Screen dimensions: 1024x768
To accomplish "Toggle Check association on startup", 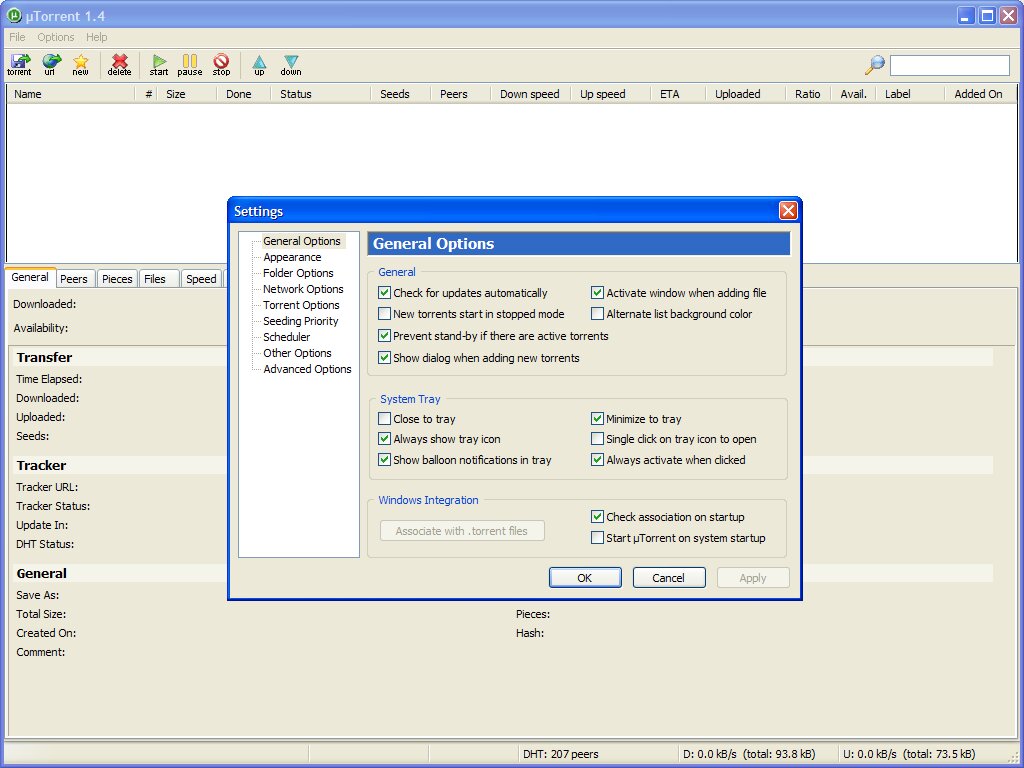I will tap(597, 517).
